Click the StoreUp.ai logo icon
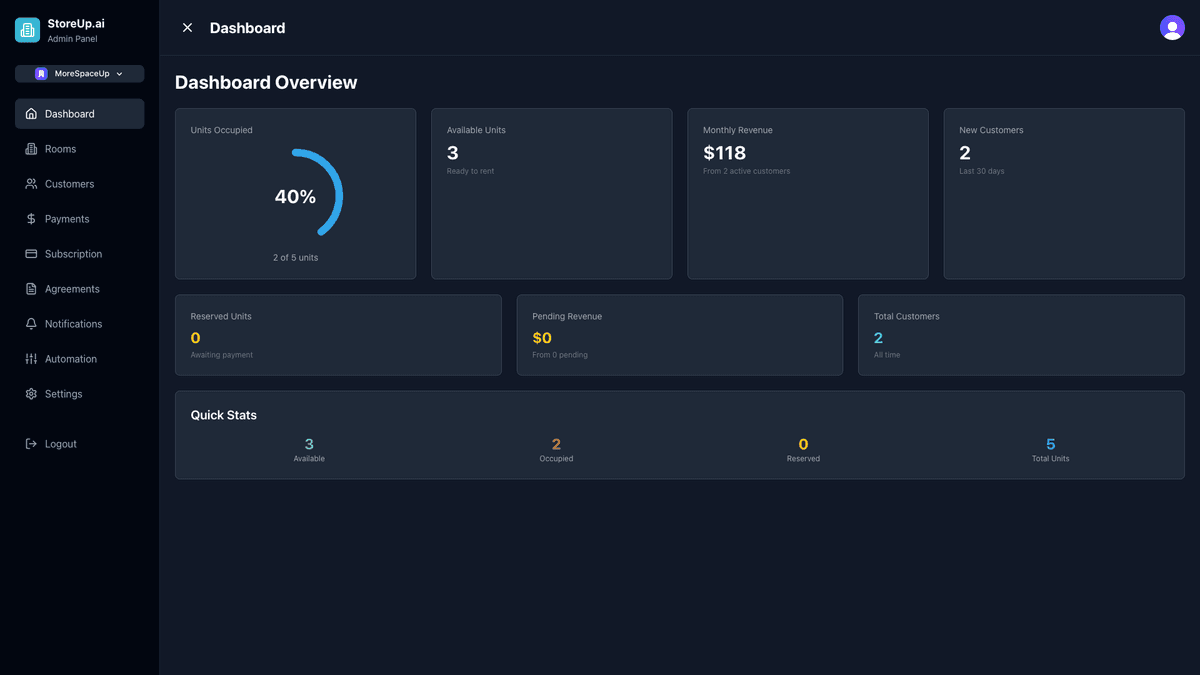Image resolution: width=1200 pixels, height=675 pixels. (26, 29)
